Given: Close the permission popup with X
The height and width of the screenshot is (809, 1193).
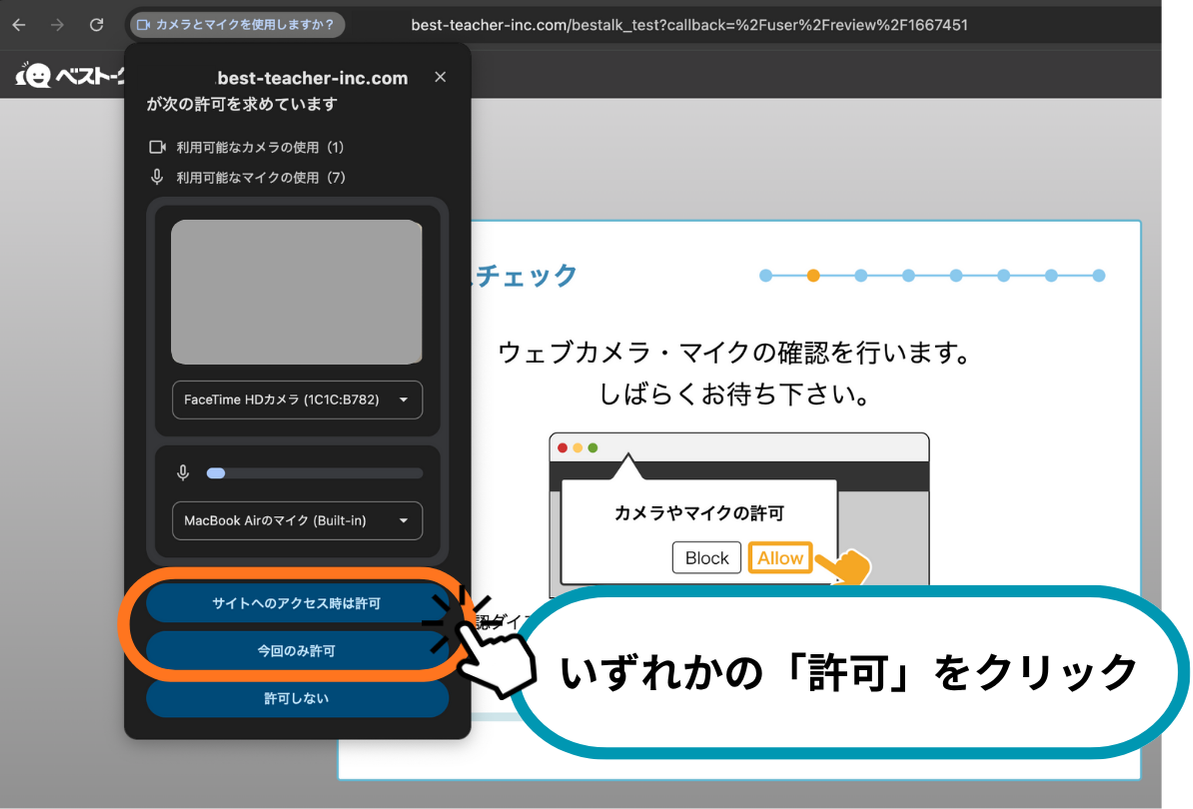Looking at the screenshot, I should [440, 77].
